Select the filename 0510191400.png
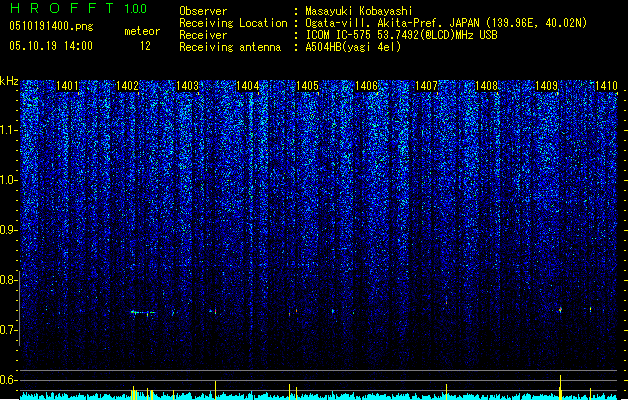 [x=51, y=26]
